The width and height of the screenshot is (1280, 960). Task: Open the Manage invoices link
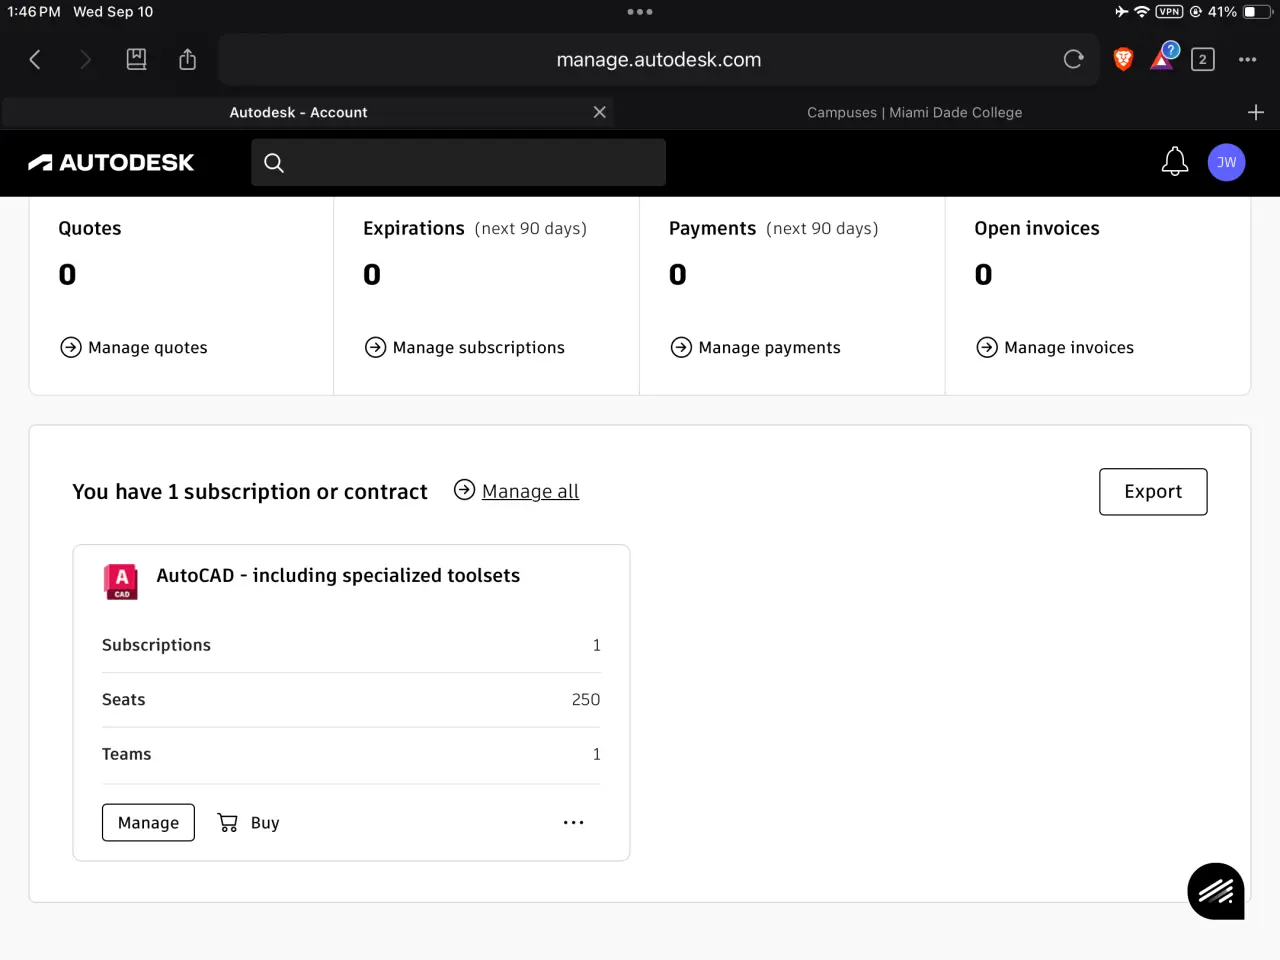point(1069,347)
